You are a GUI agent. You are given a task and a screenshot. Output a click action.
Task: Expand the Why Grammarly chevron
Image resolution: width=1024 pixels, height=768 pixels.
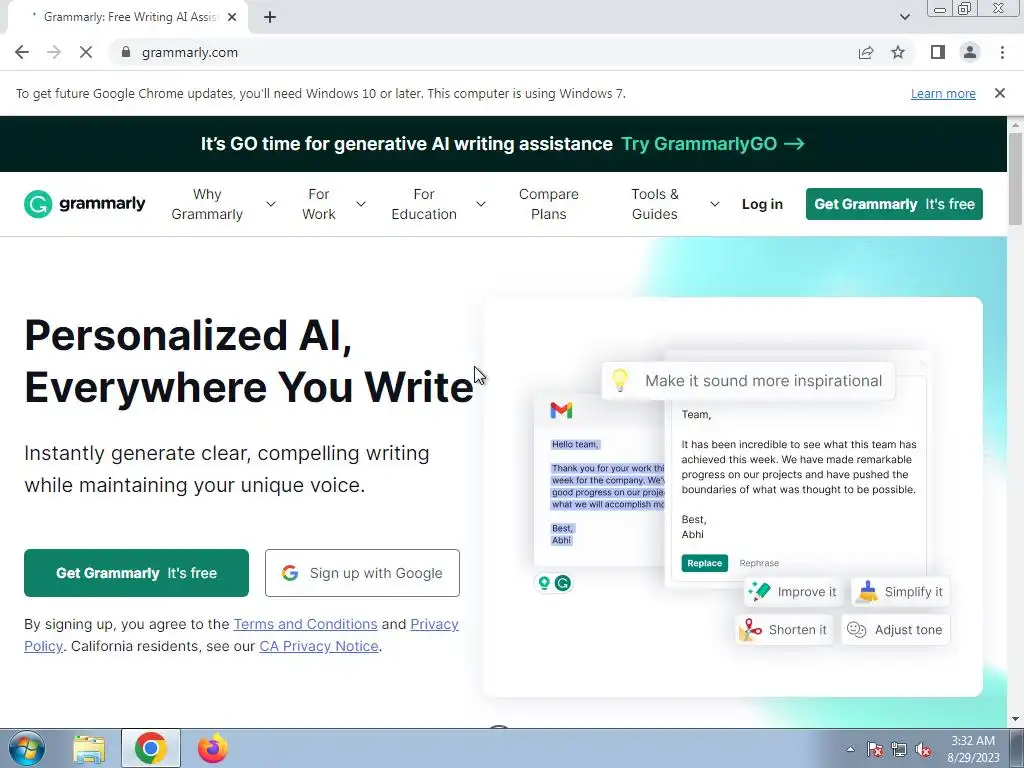(x=270, y=204)
